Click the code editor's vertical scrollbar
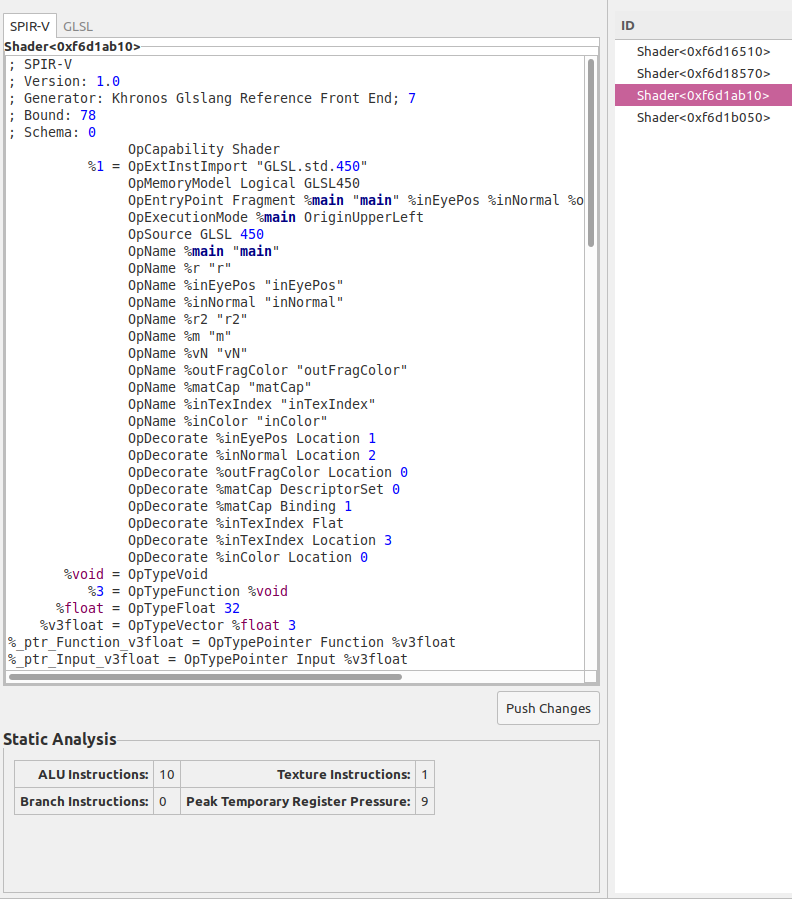The width and height of the screenshot is (792, 899). tap(591, 150)
